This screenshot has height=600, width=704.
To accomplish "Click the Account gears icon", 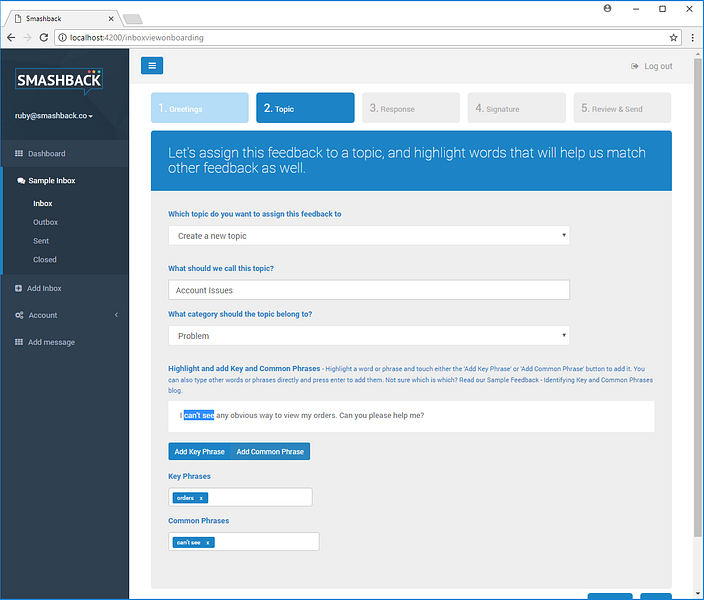I will 19,315.
